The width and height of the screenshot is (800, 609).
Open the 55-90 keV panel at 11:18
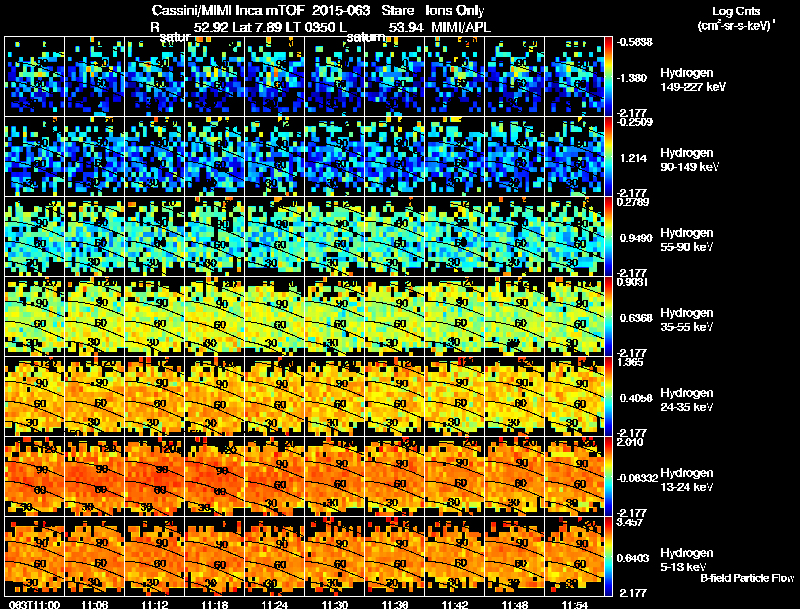pyautogui.click(x=214, y=237)
